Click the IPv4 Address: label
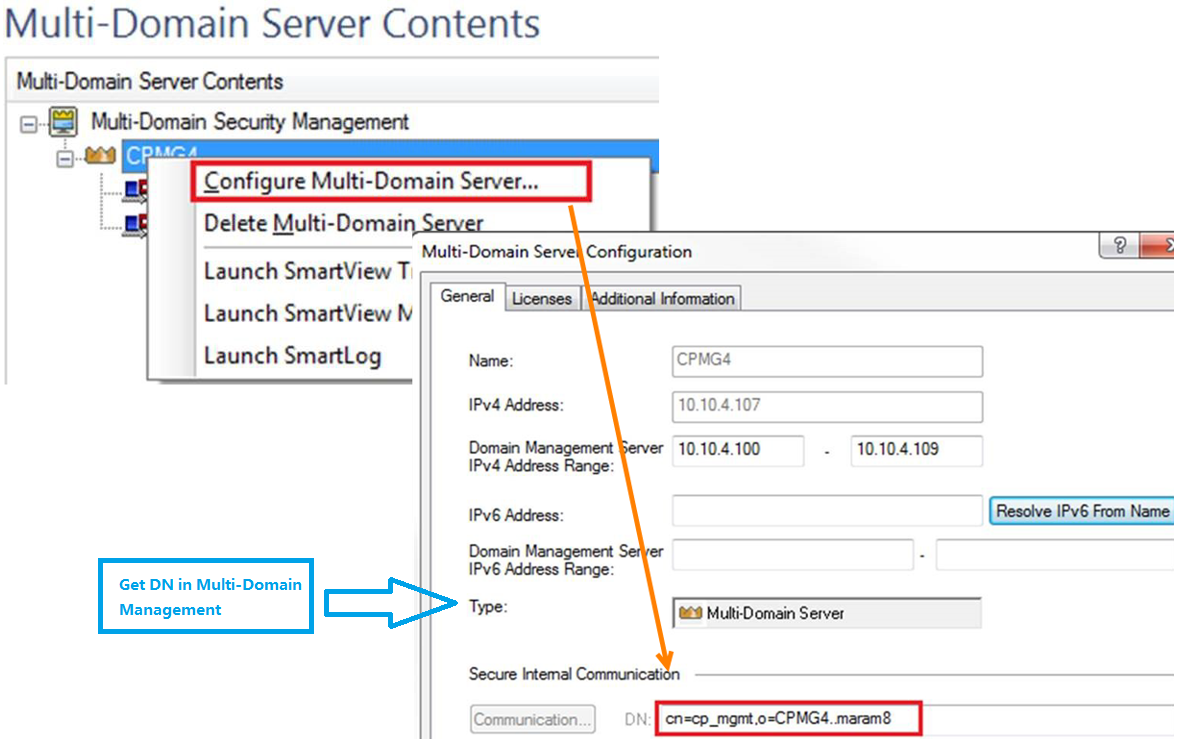Image resolution: width=1178 pixels, height=739 pixels. tap(516, 405)
